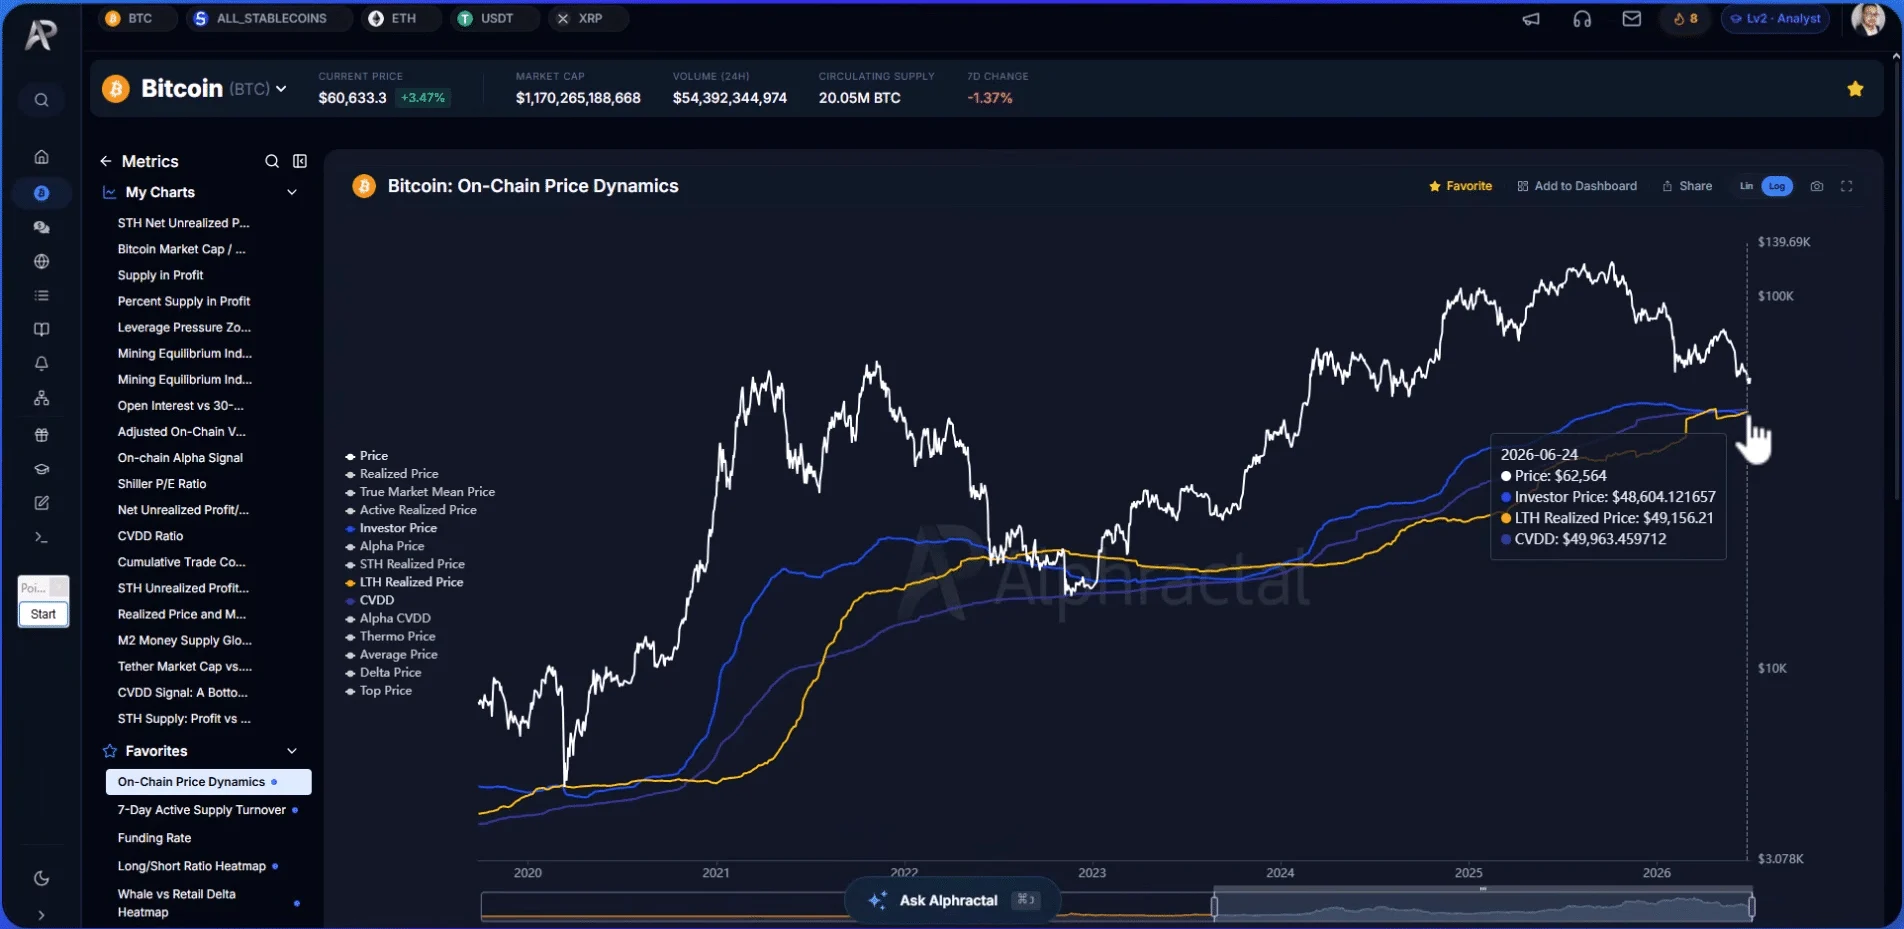
Task: Toggle Investor Price series in legend
Action: coord(391,528)
